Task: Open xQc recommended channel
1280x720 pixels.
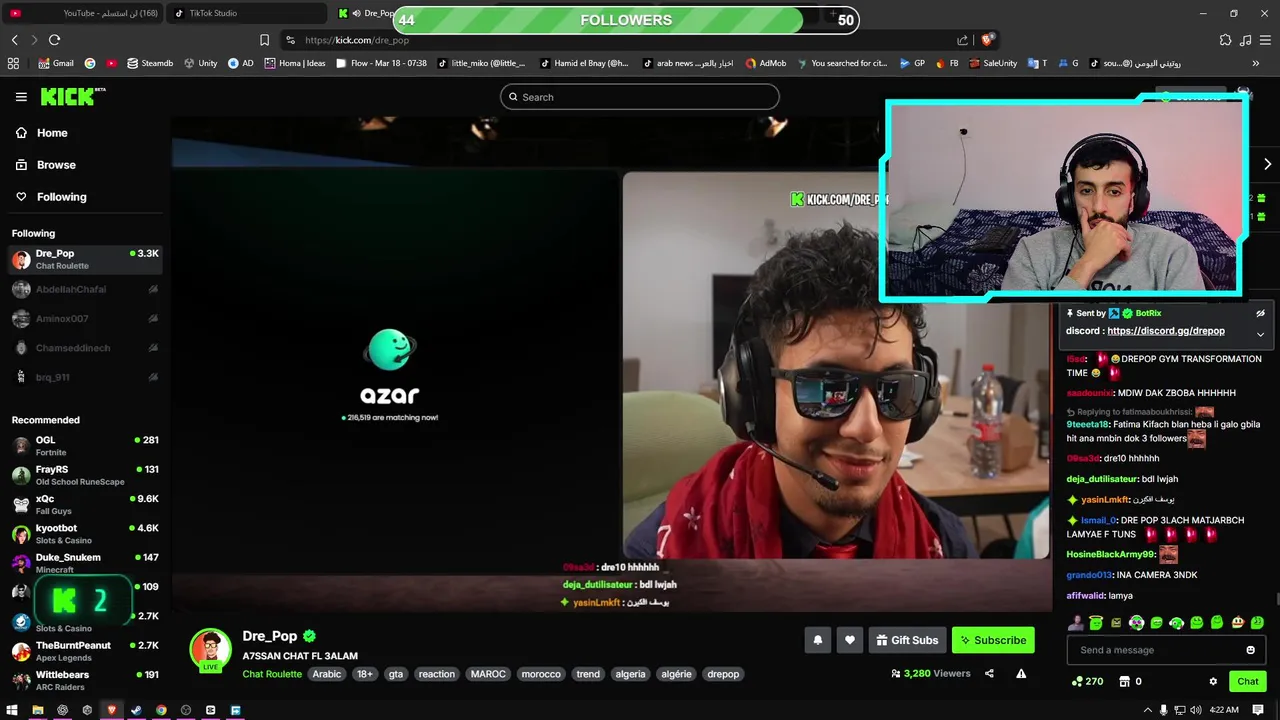Action: 85,504
